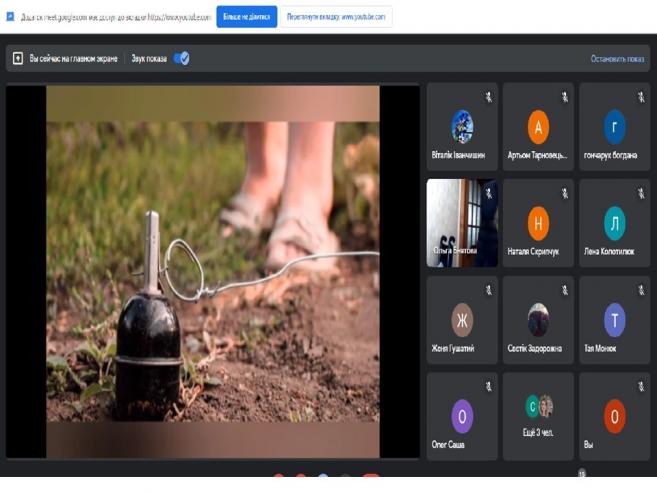657x492 pixels.
Task: Click Наталя Скрипчук's orange avatar
Action: pyautogui.click(x=538, y=223)
